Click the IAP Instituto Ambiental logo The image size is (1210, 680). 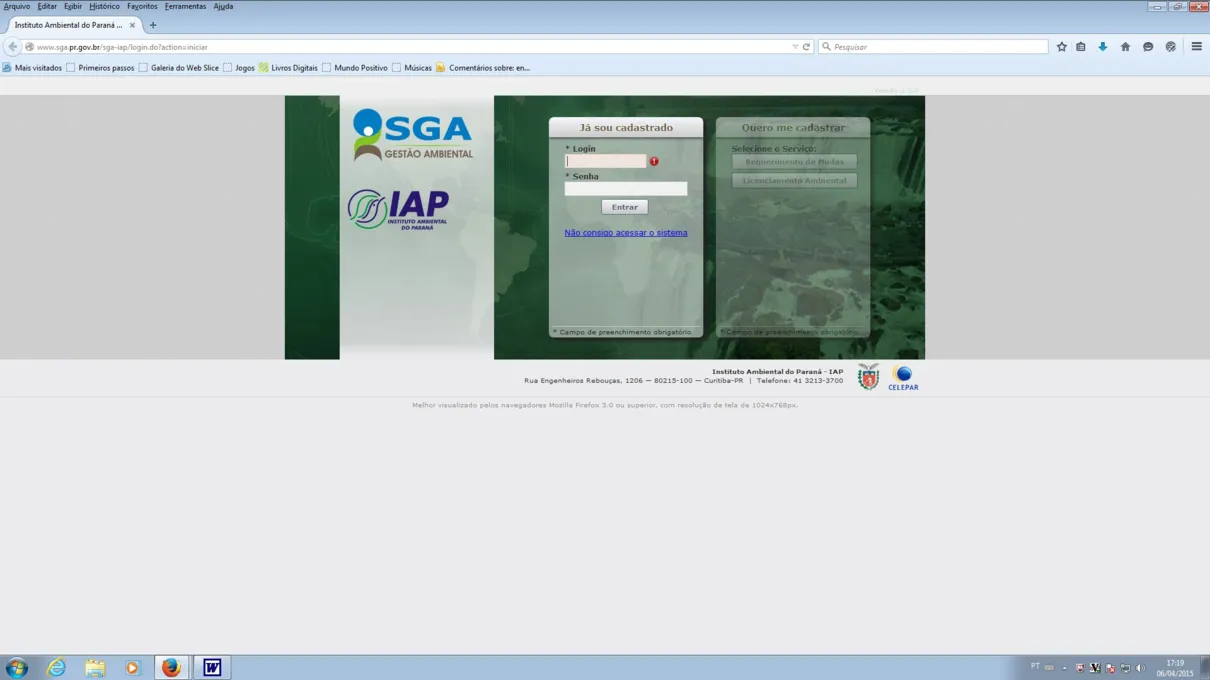point(398,209)
